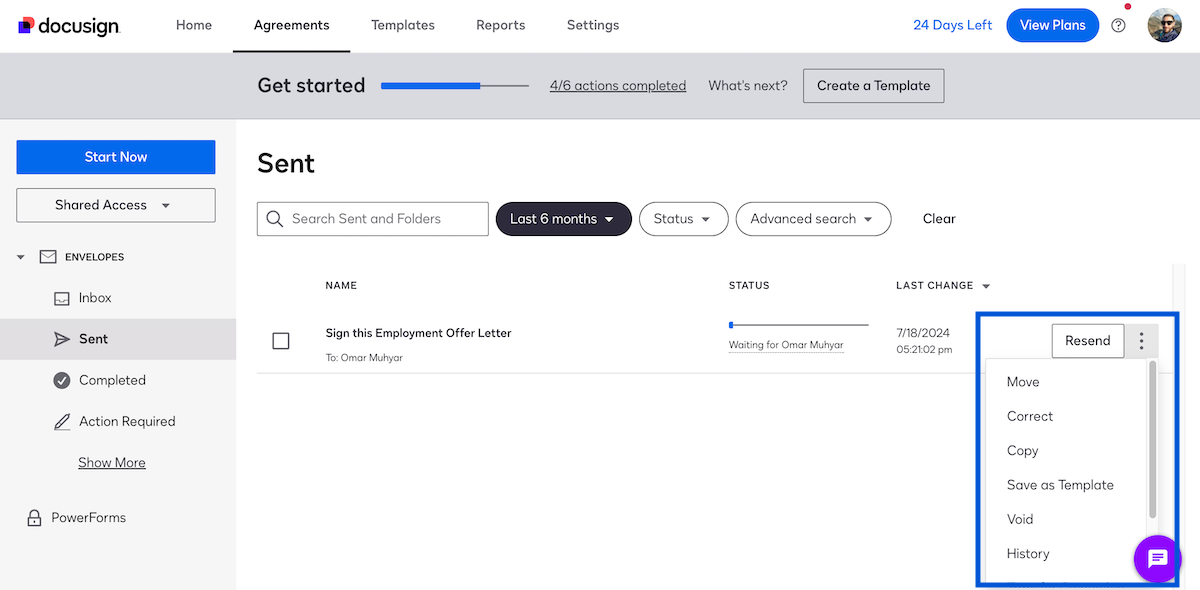Collapse the Envelopes section chevron
This screenshot has height=590, width=1200.
click(20, 256)
